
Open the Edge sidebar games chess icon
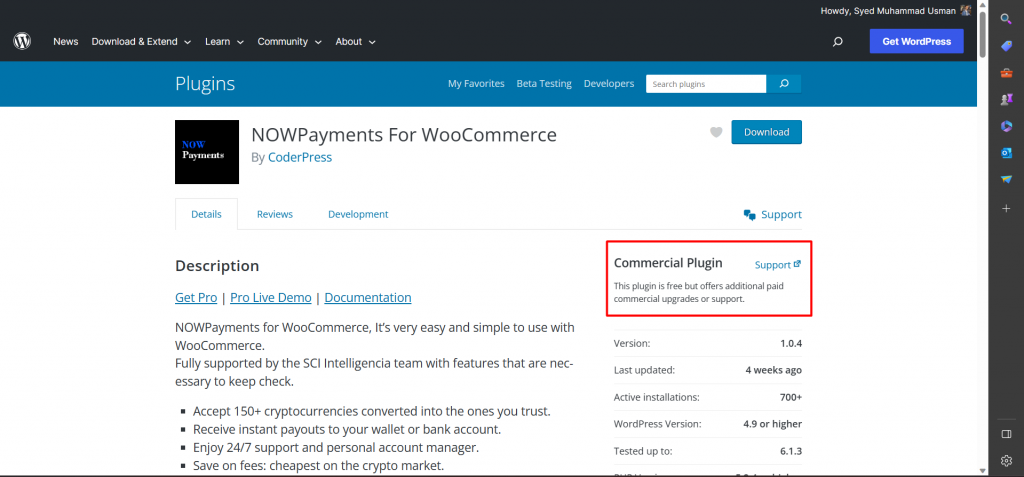pos(1006,99)
